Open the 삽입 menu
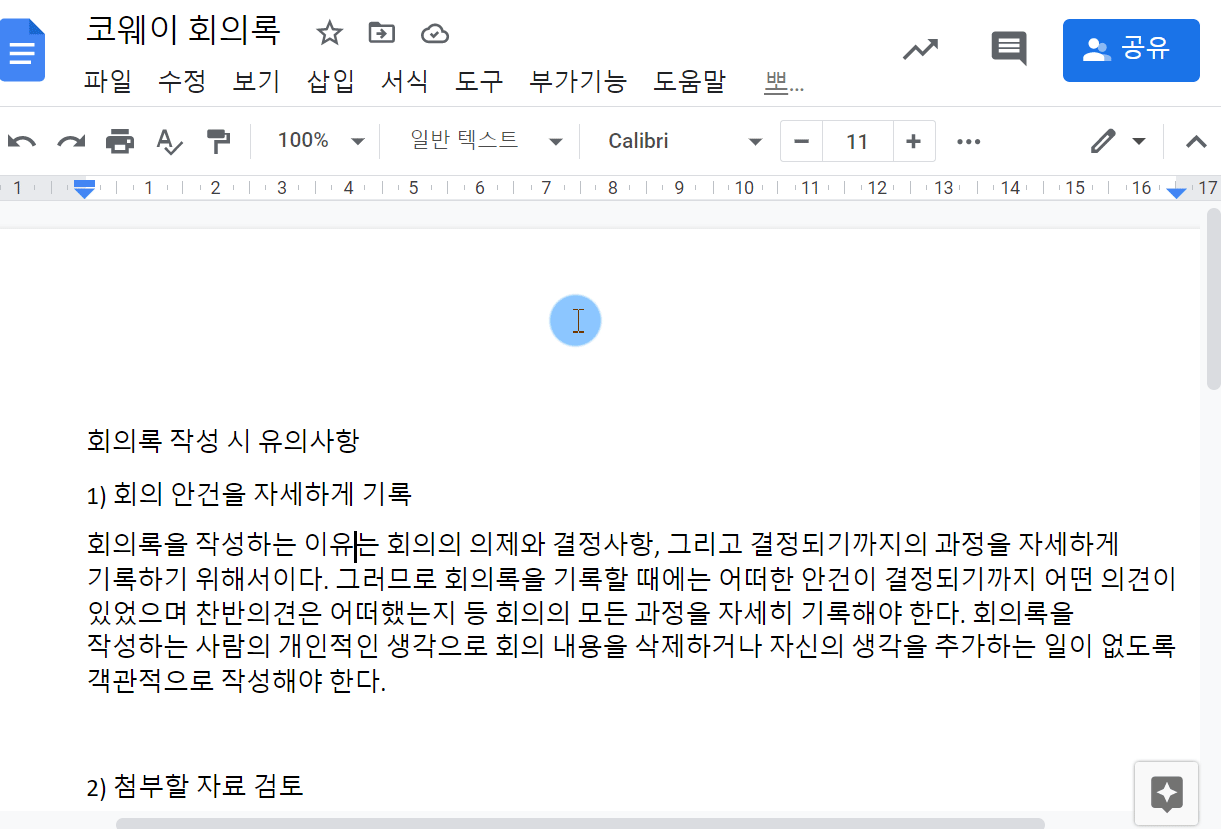This screenshot has height=829, width=1221. (x=331, y=82)
